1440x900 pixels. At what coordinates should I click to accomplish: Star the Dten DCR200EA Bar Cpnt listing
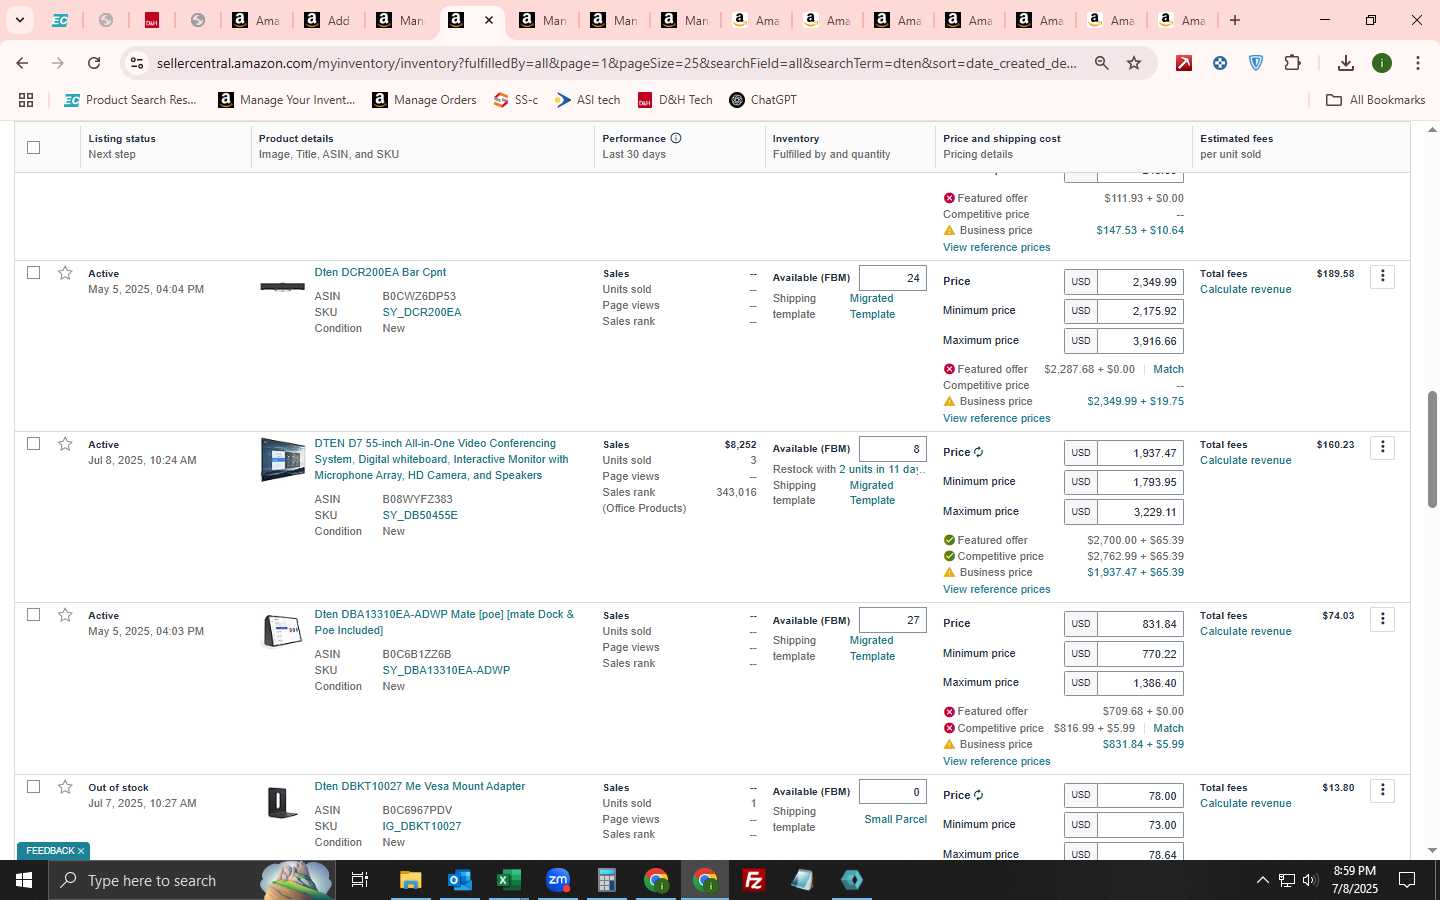pos(65,273)
